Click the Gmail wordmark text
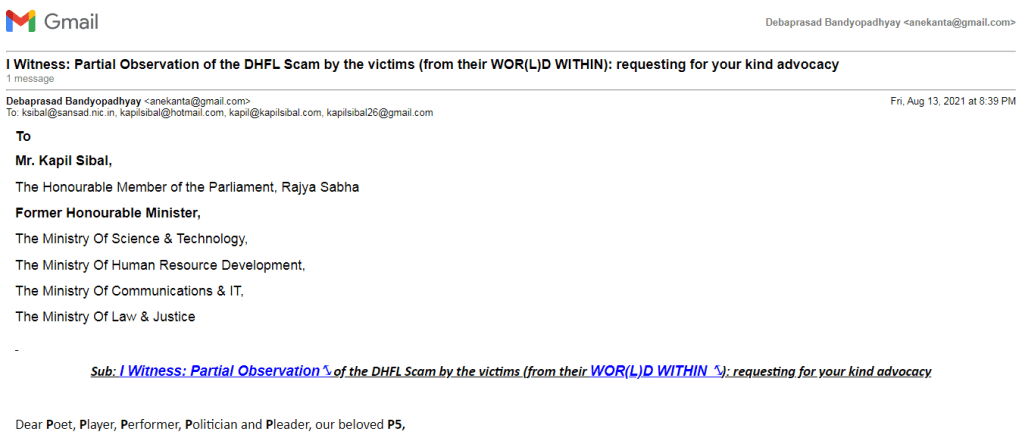The height and width of the screenshot is (441, 1022). pyautogui.click(x=71, y=21)
